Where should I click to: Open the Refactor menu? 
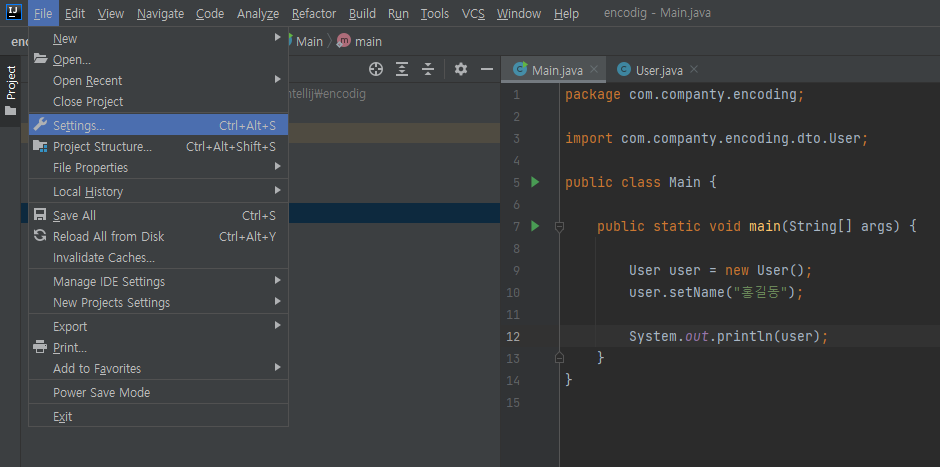pyautogui.click(x=314, y=13)
